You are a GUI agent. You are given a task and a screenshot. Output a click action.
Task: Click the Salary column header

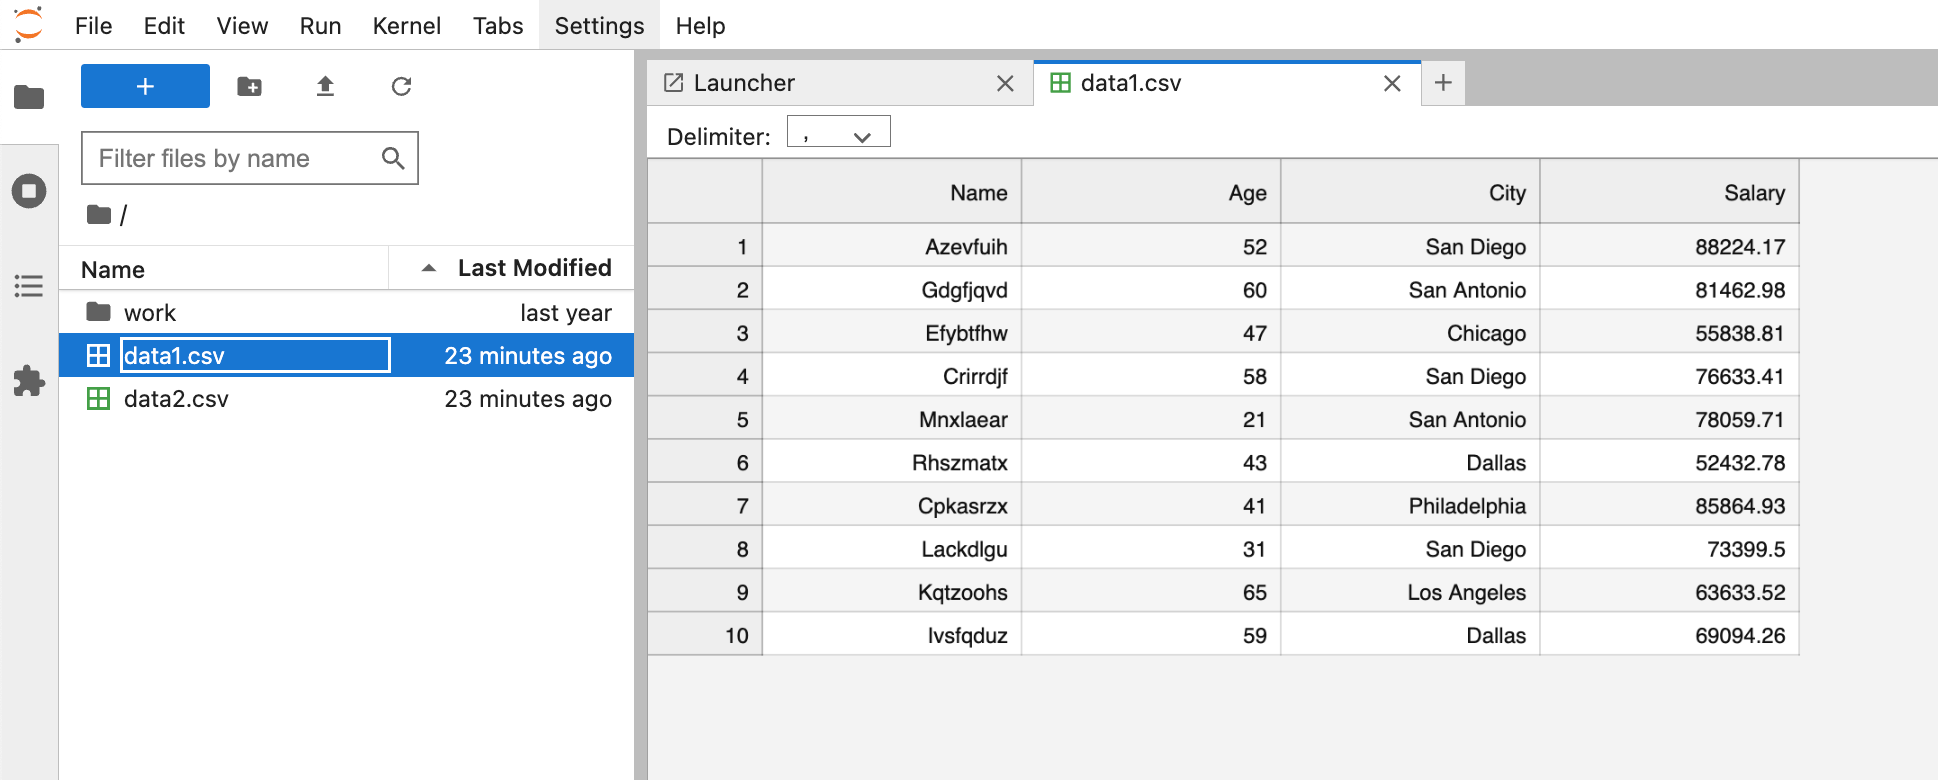tap(1668, 193)
